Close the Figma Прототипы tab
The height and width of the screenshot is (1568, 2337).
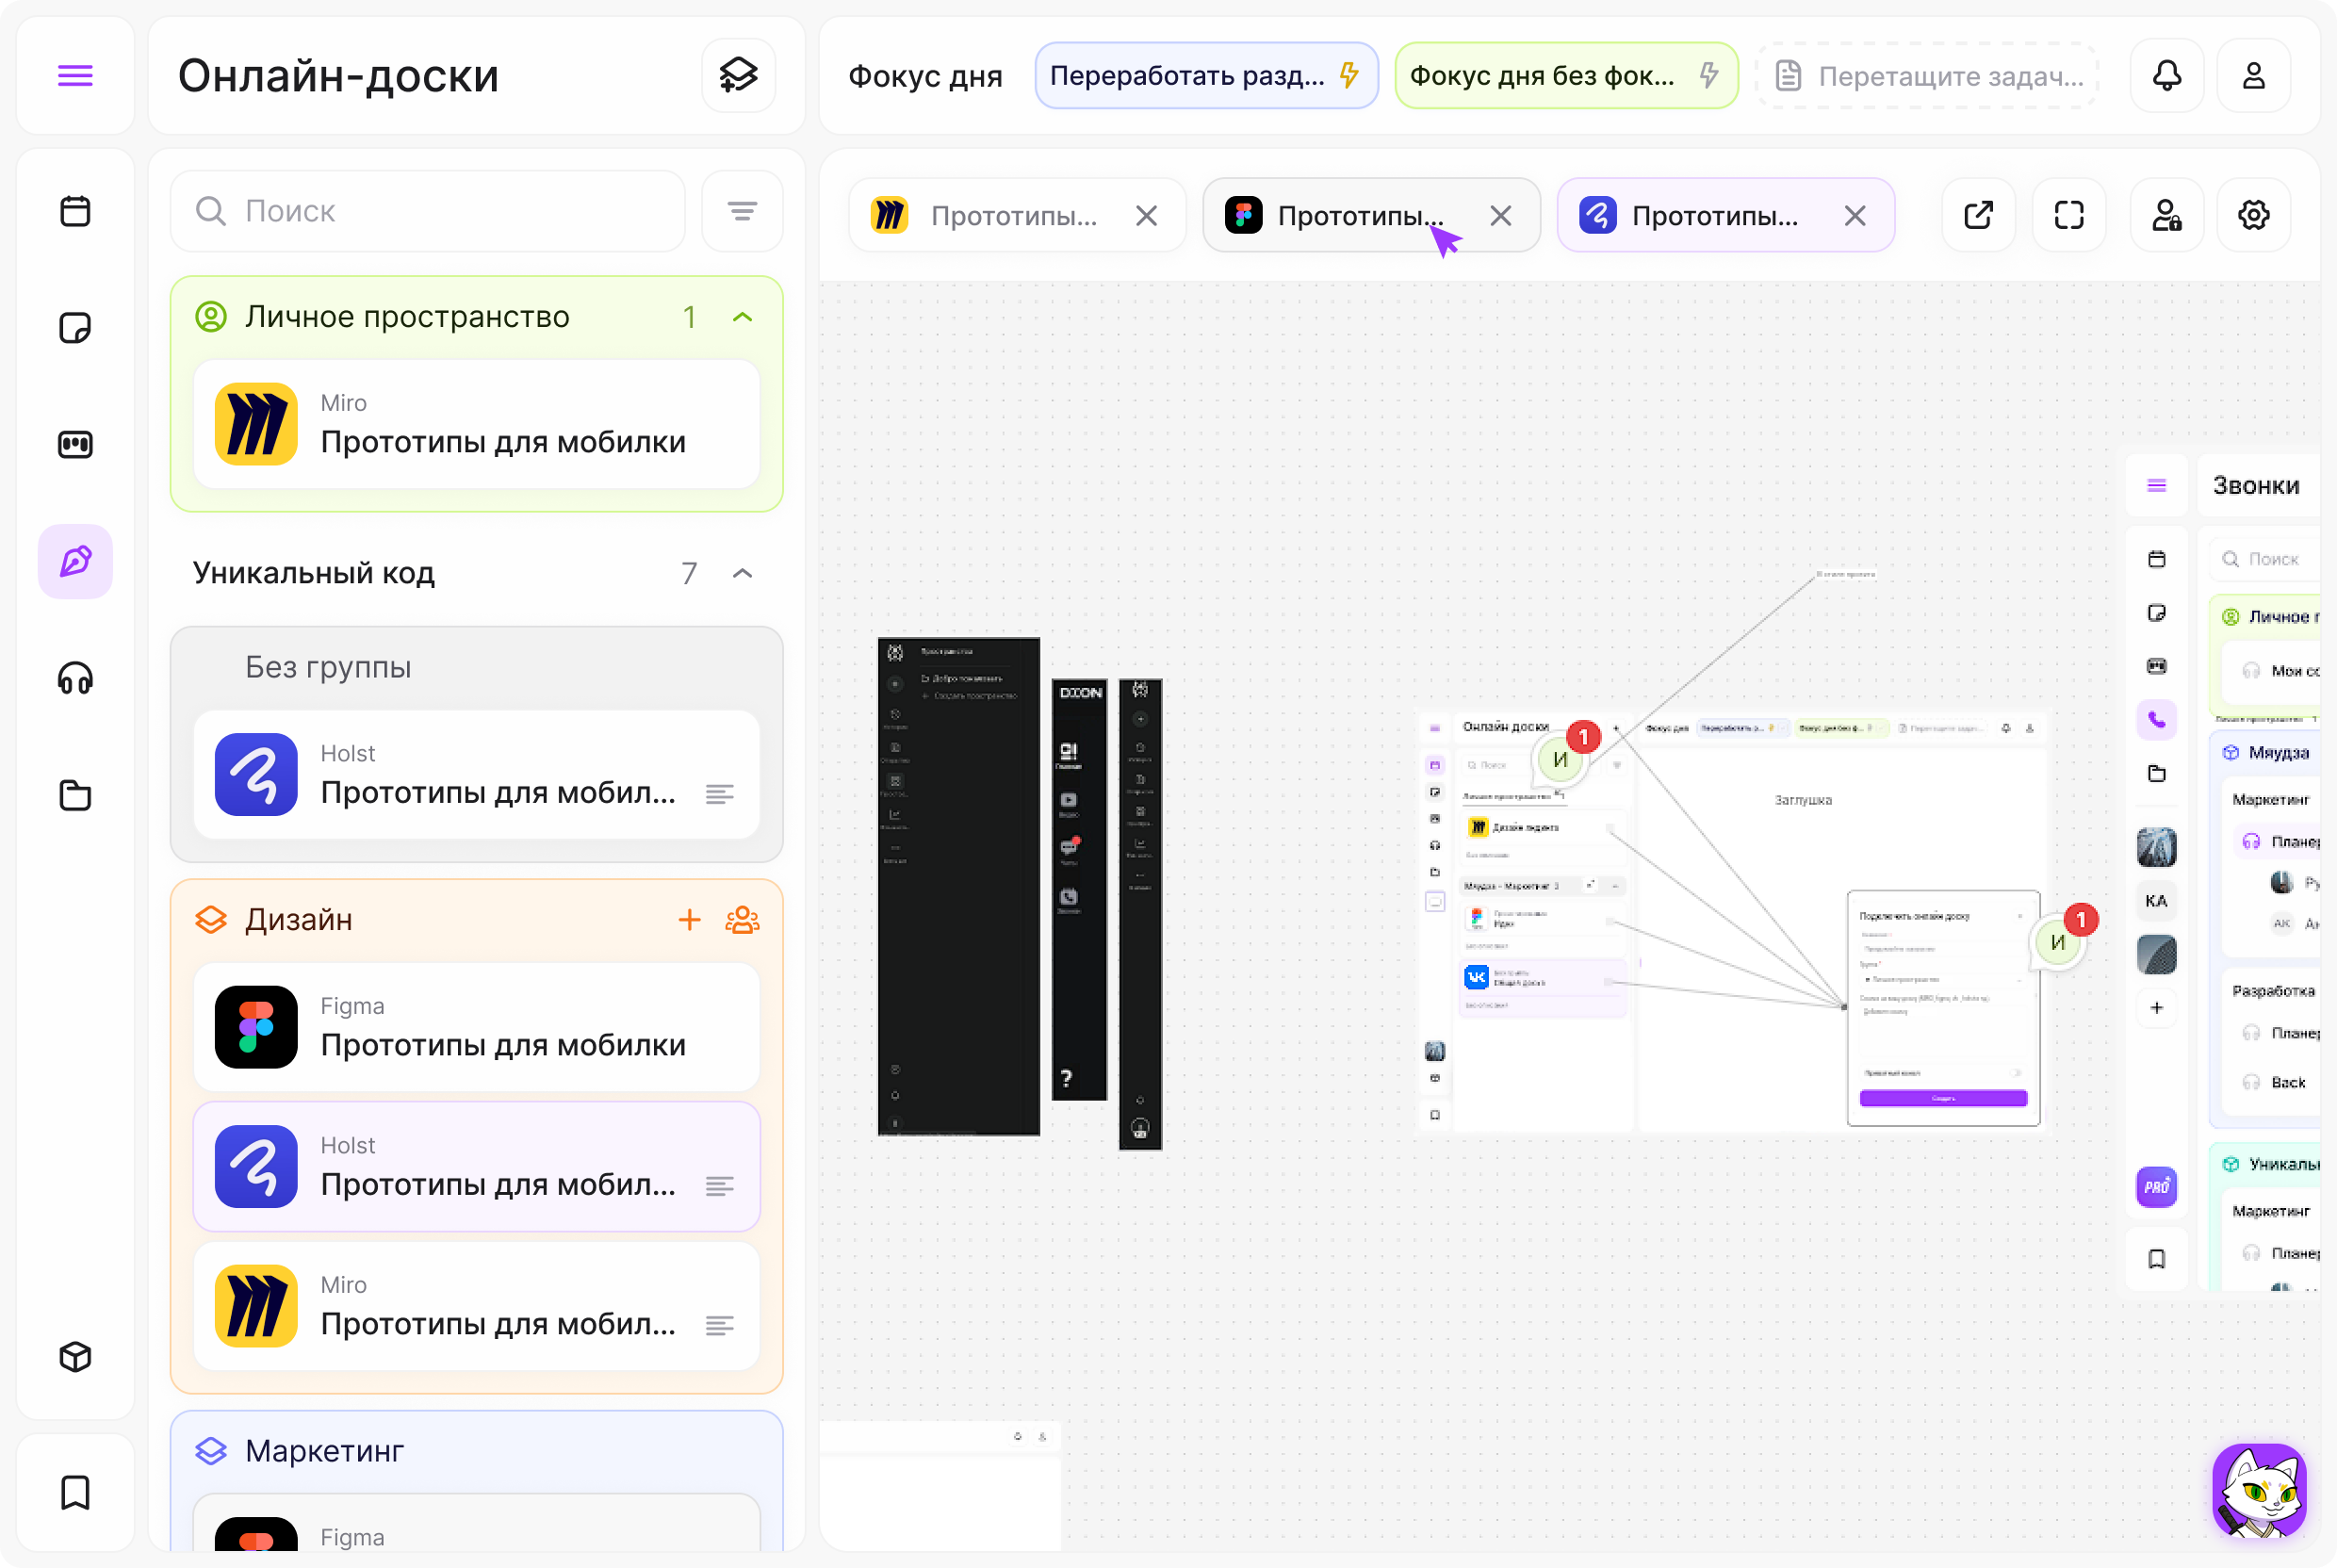coord(1501,216)
